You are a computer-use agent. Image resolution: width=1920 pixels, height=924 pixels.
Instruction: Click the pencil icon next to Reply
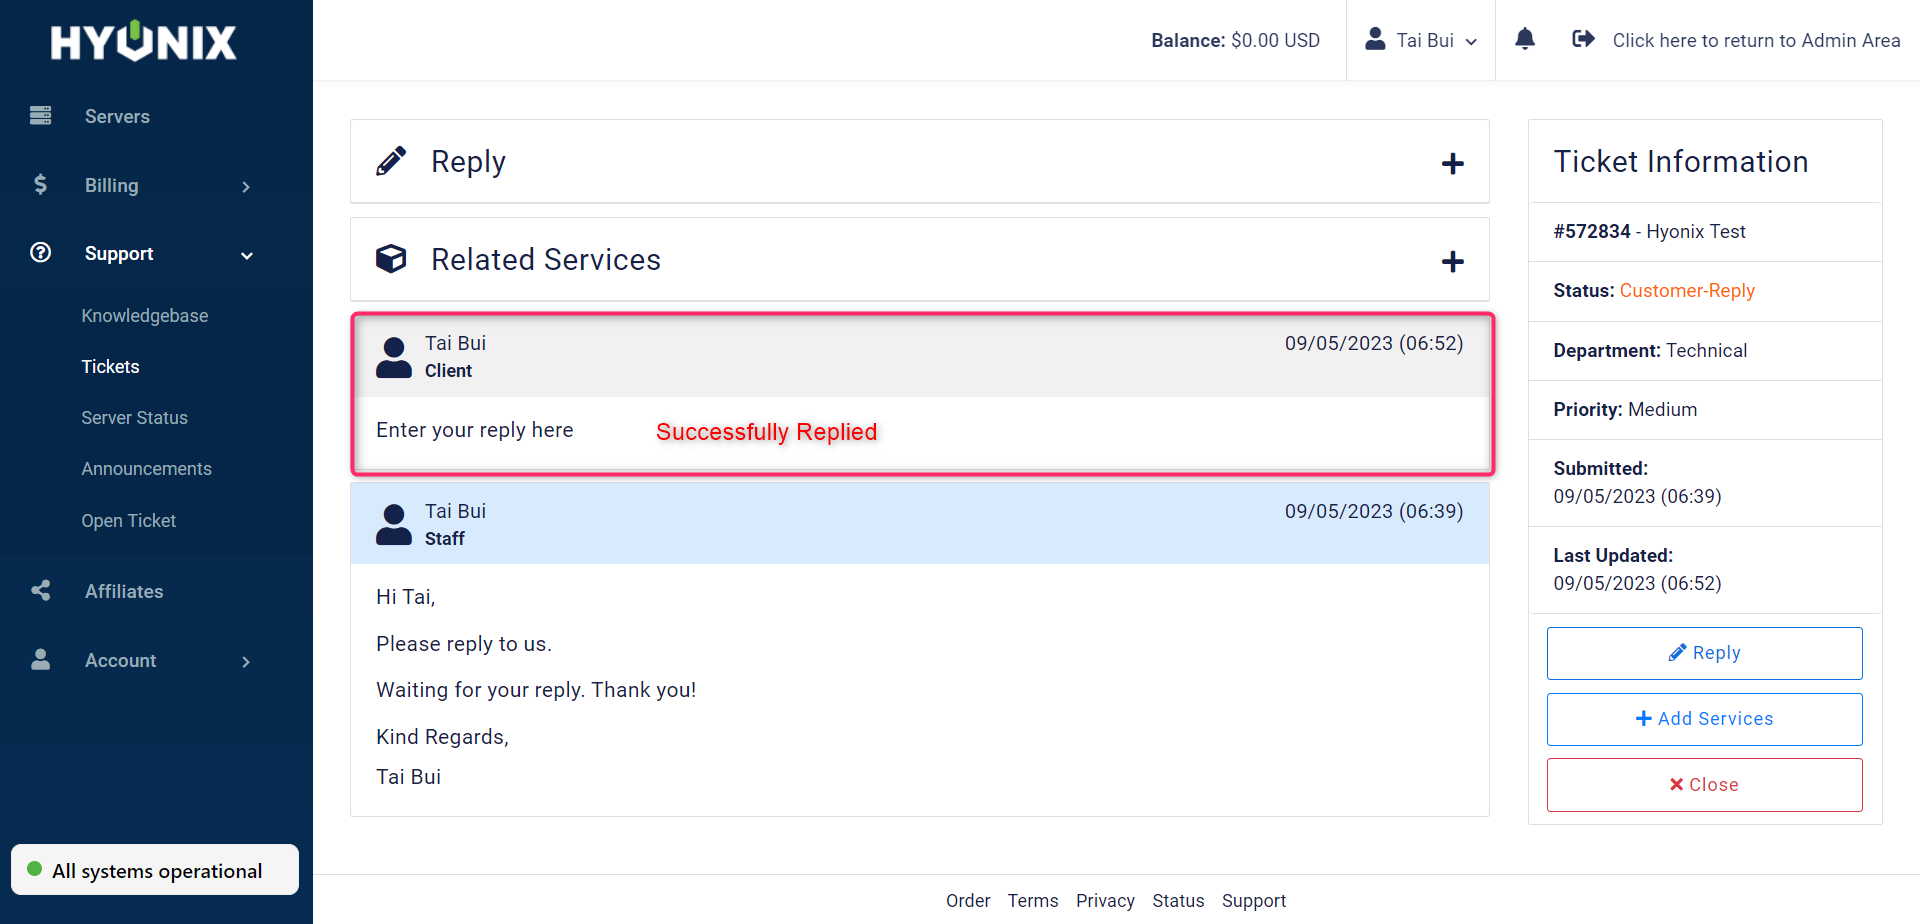click(392, 159)
